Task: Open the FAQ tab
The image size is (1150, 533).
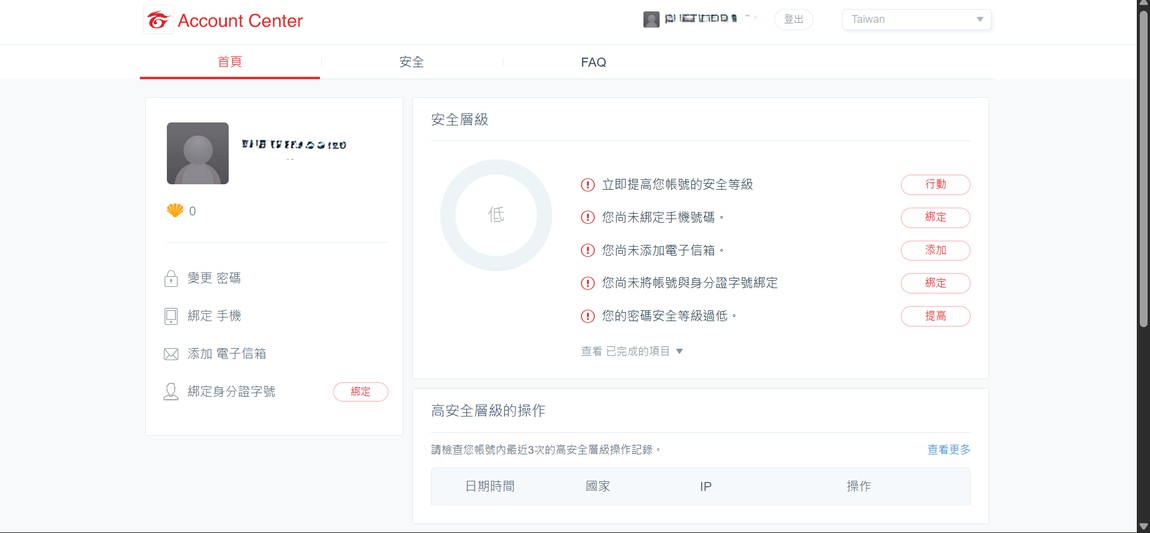Action: click(x=593, y=62)
